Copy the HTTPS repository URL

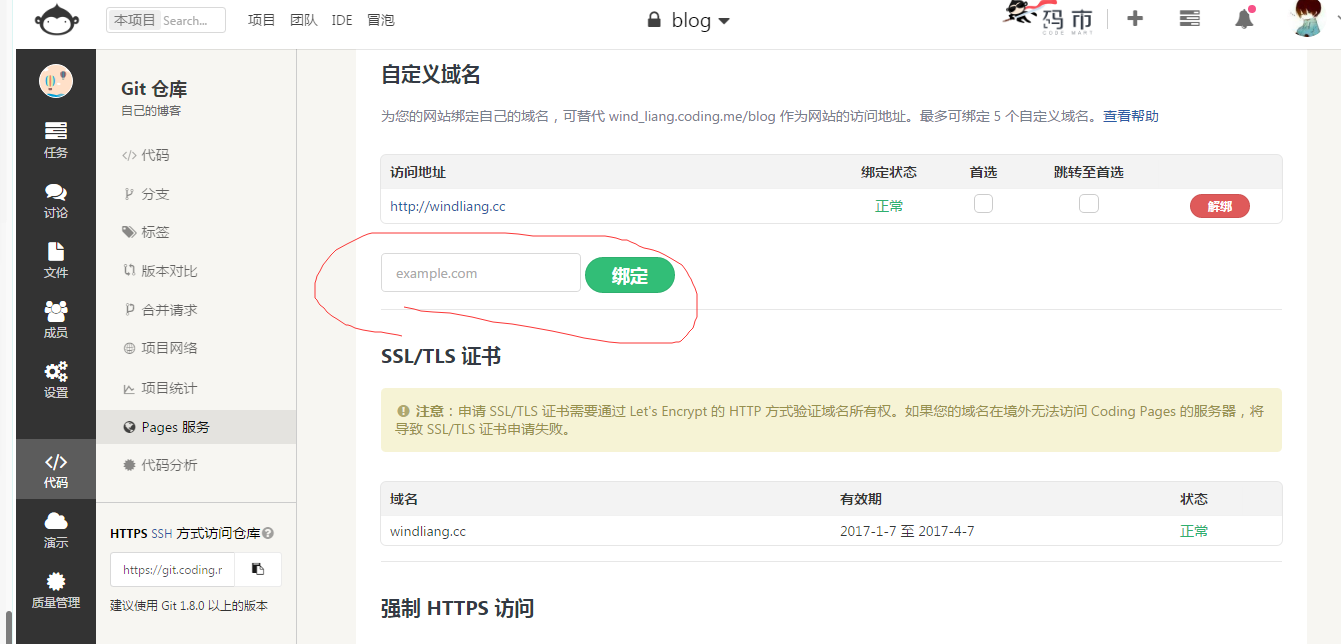pyautogui.click(x=258, y=569)
